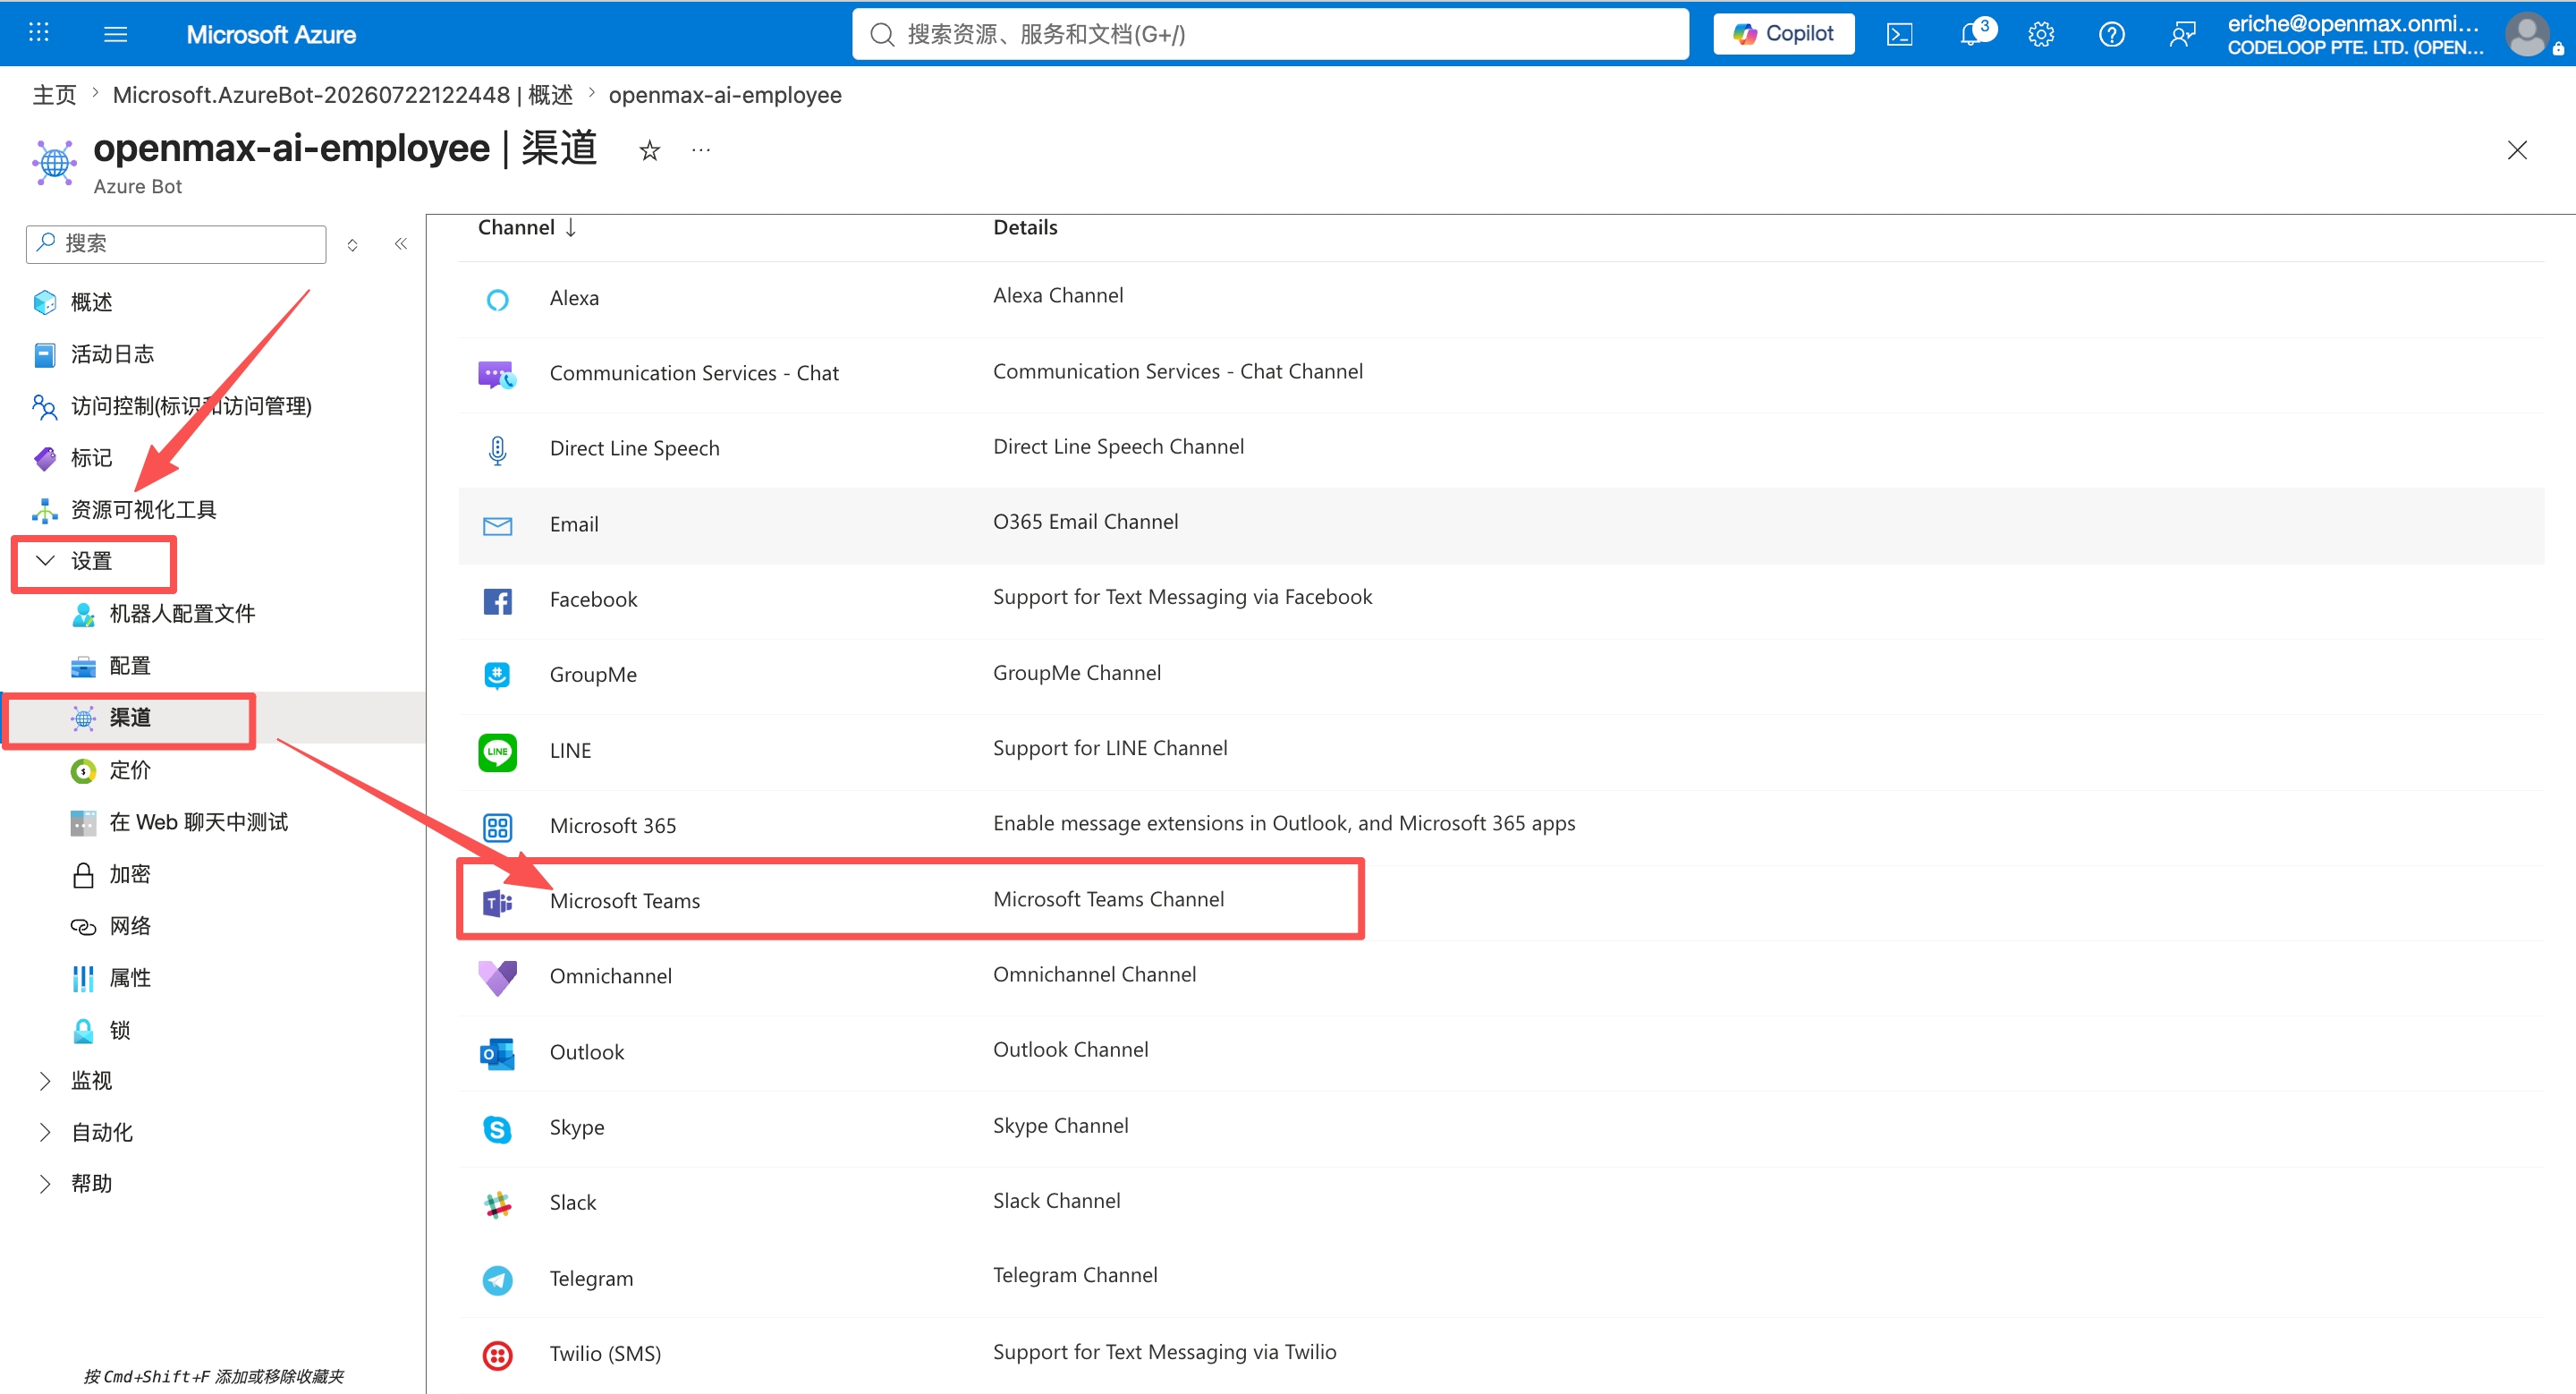
Task: Open the more options ellipsis beside title
Action: pos(701,150)
